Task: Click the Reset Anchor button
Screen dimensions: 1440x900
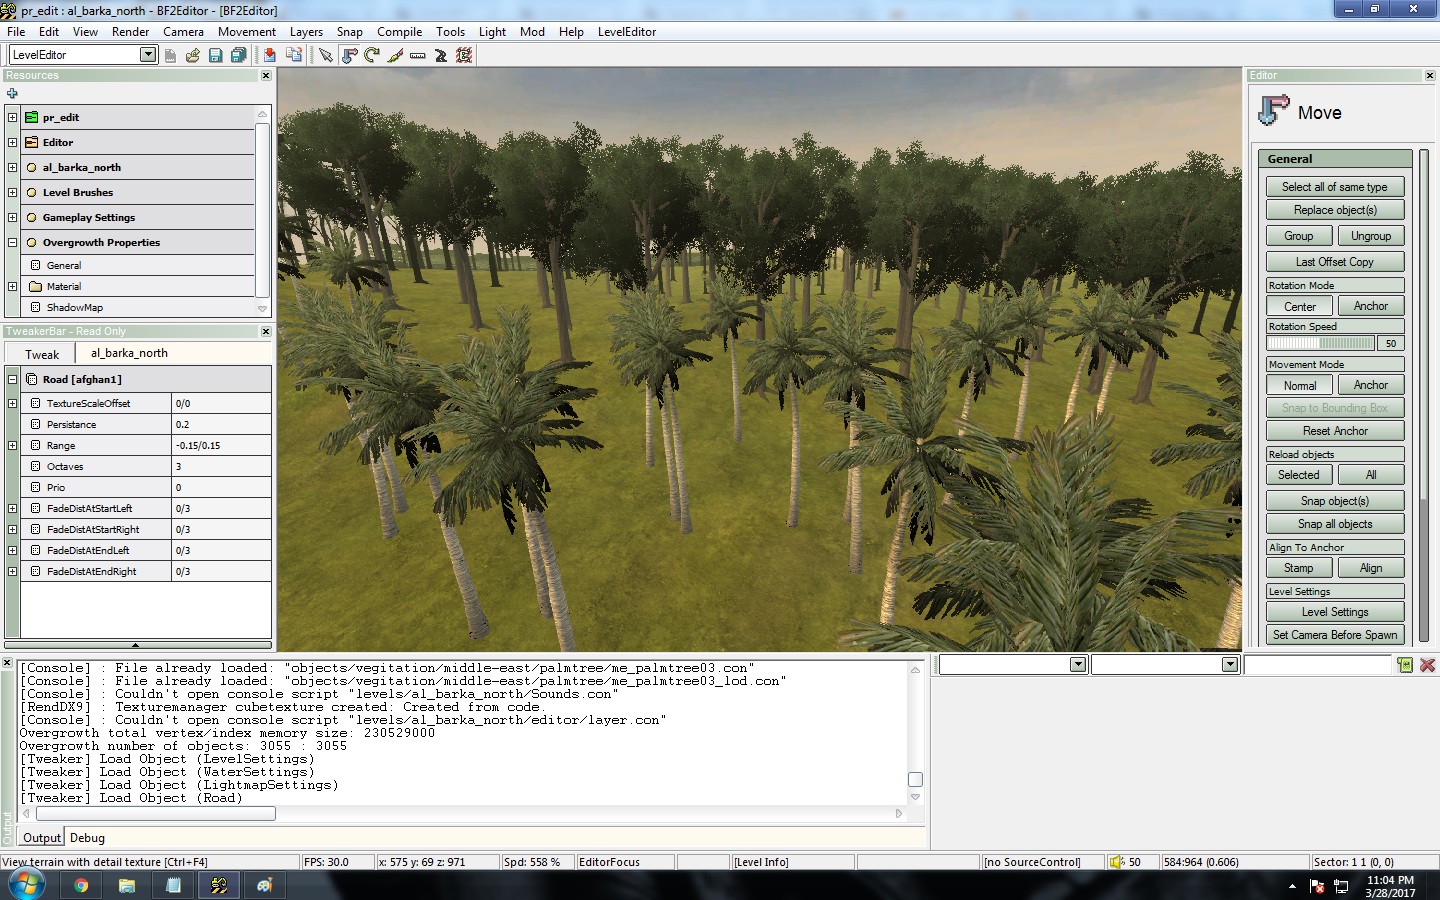Action: point(1335,431)
